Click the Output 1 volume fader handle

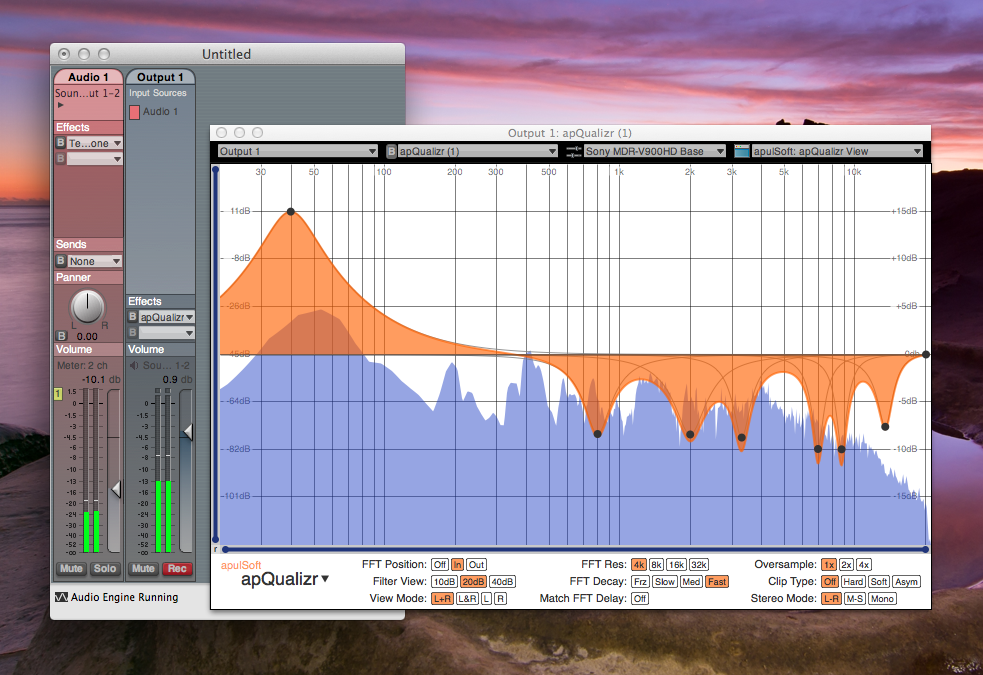coord(187,431)
